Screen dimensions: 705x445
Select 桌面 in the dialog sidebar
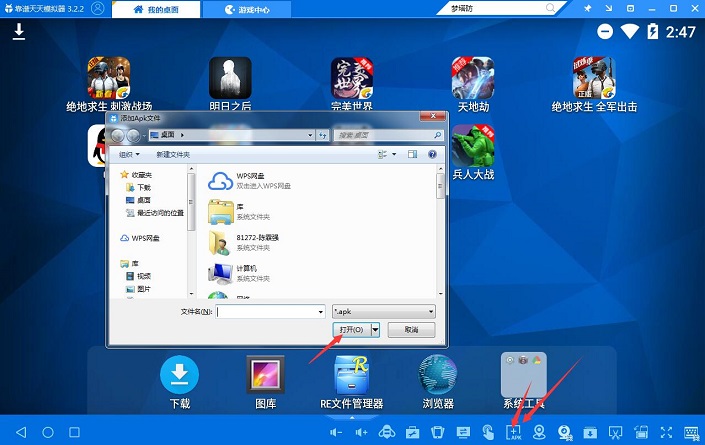(138, 200)
